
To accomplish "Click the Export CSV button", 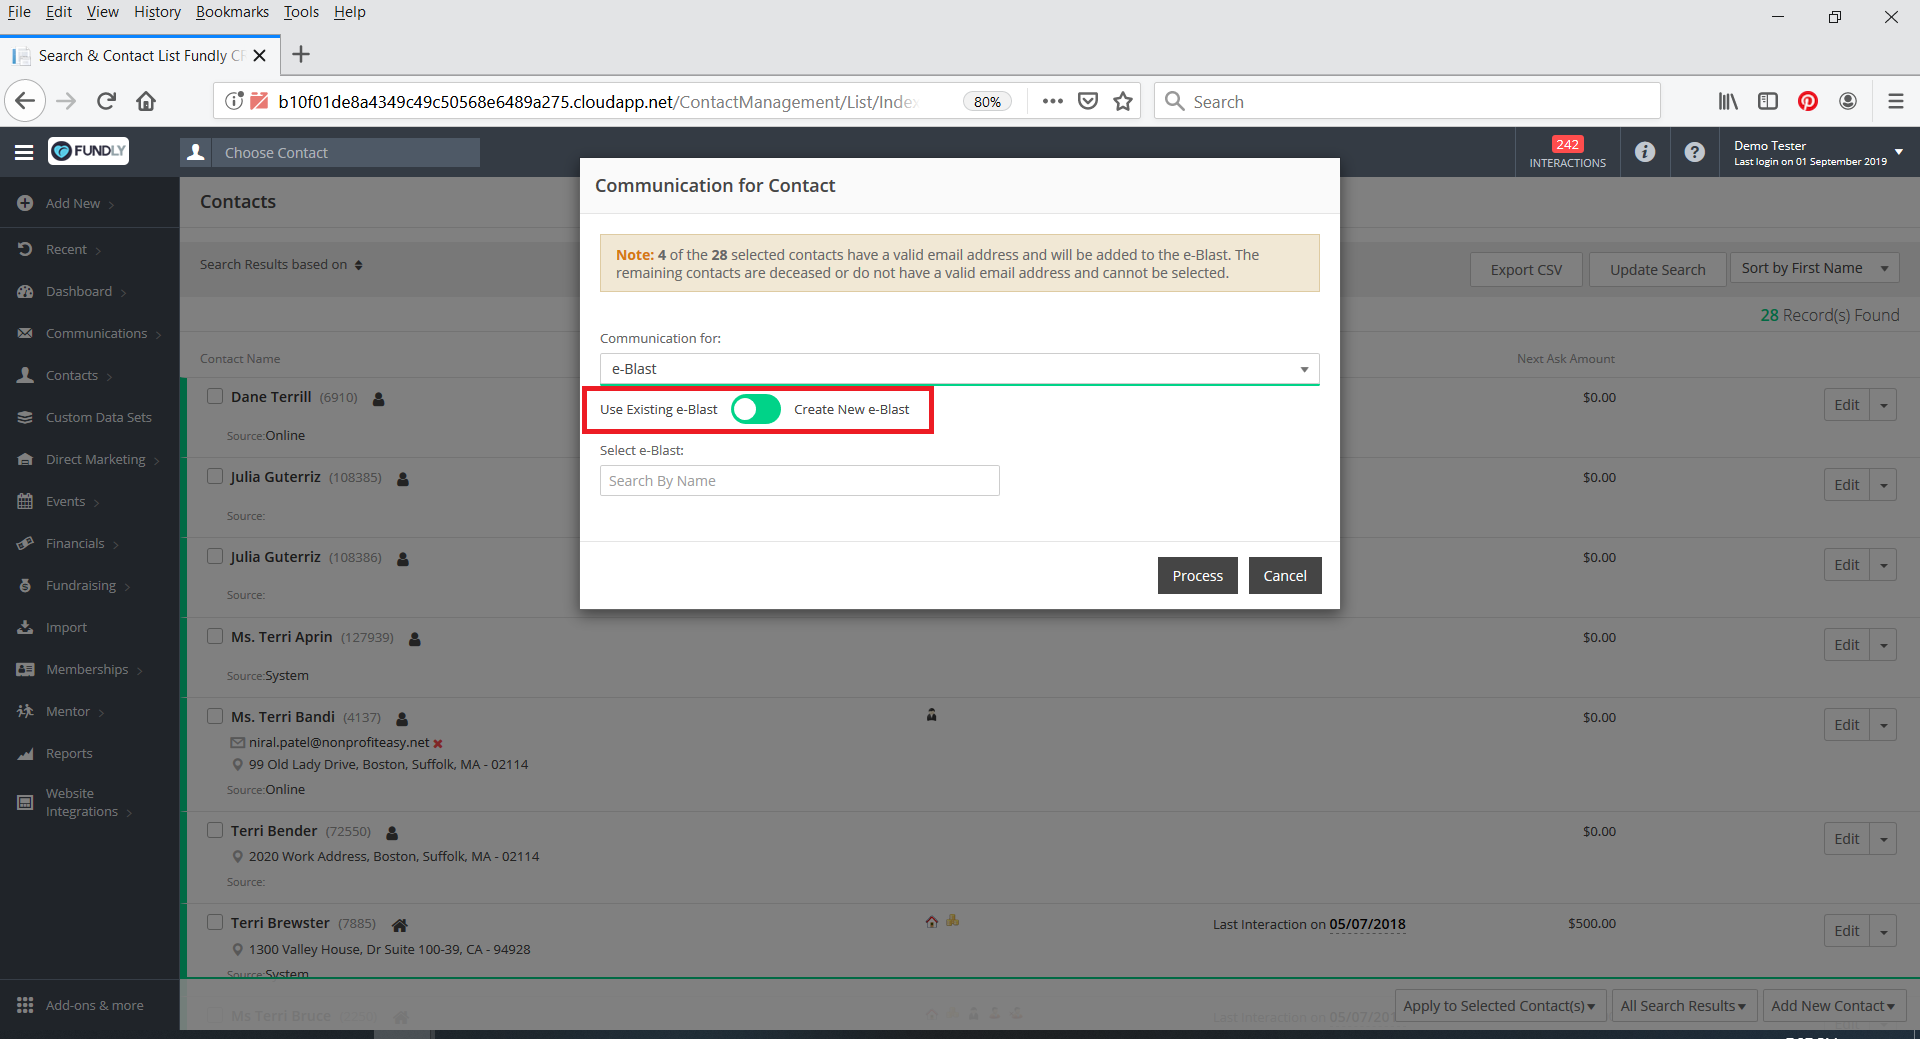I will coord(1526,269).
